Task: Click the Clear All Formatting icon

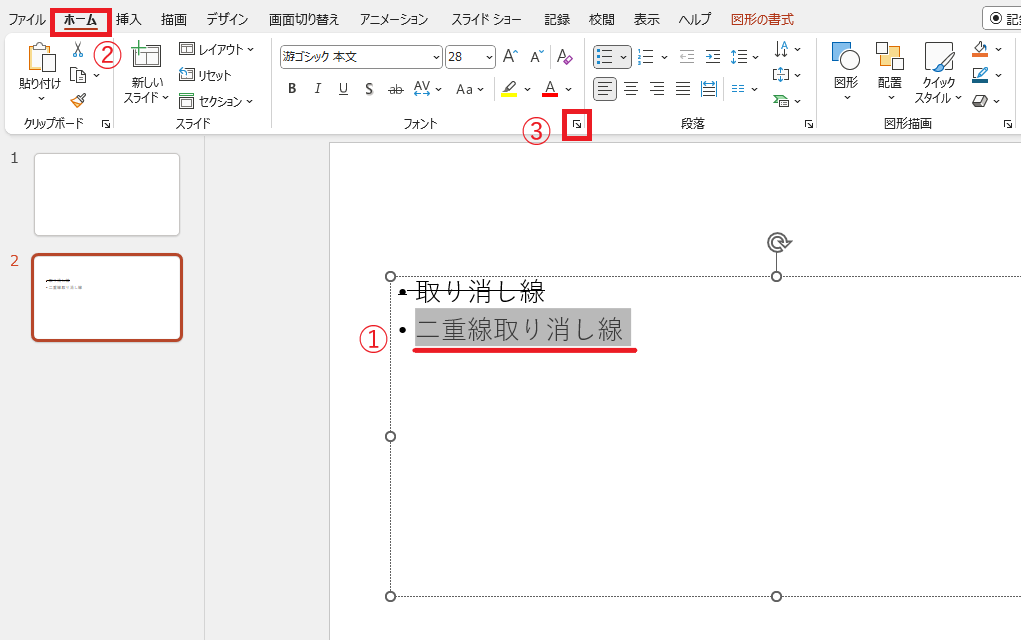Action: click(x=564, y=57)
